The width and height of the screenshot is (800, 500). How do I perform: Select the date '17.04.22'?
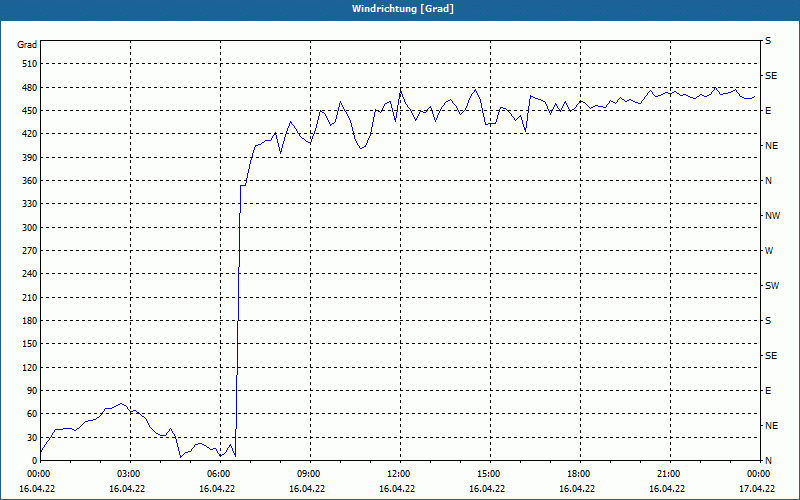pyautogui.click(x=757, y=489)
